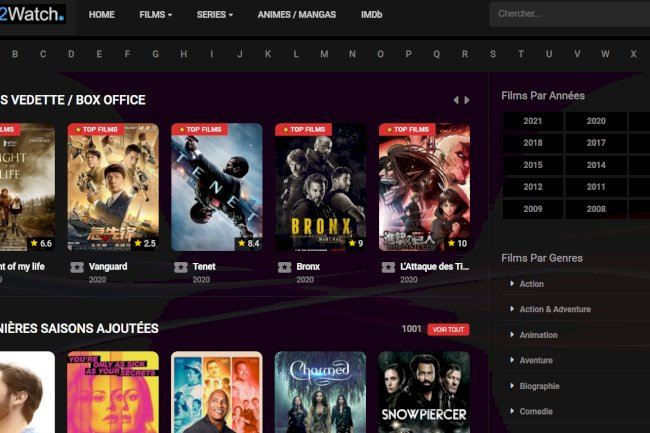Click the next arrow in box office carousel
The width and height of the screenshot is (650, 433).
(466, 100)
